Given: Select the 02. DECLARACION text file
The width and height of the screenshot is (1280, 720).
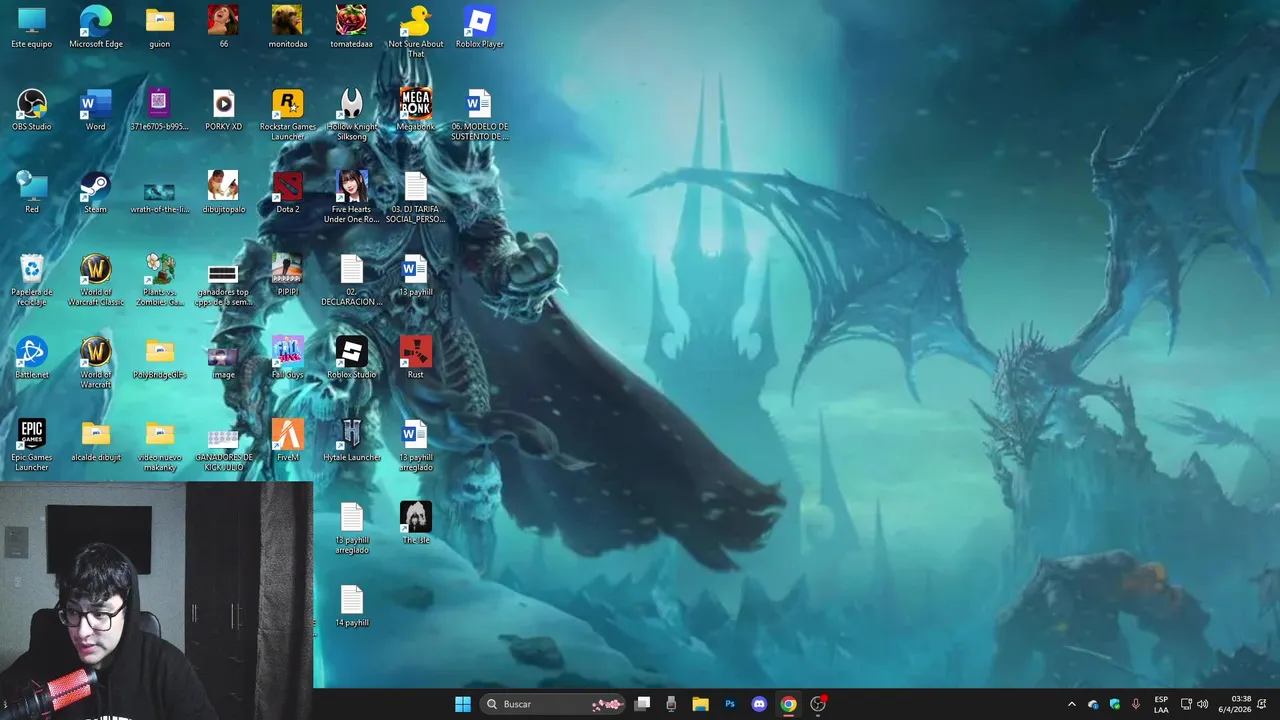Looking at the screenshot, I should (x=352, y=280).
